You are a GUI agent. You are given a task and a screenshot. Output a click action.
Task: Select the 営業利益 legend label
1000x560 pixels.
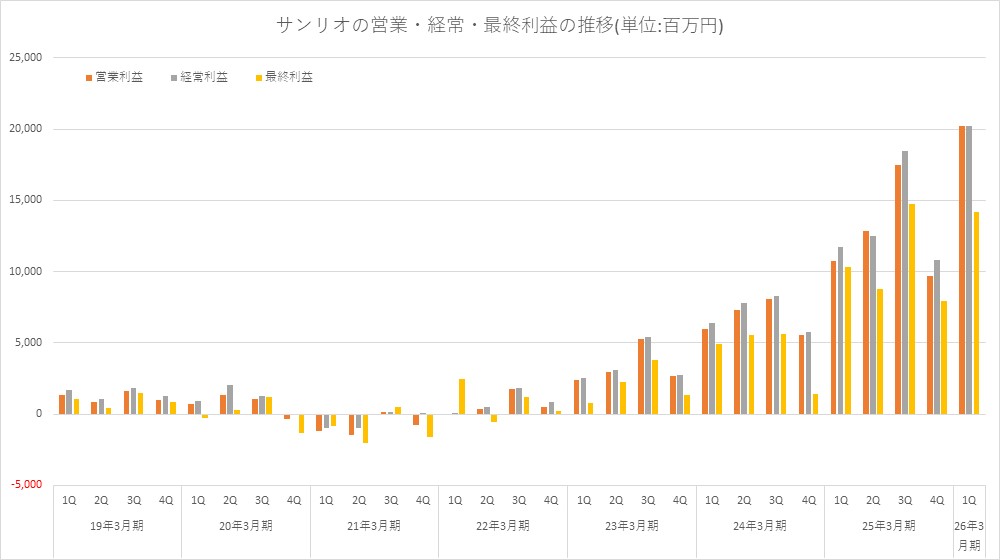pos(118,77)
